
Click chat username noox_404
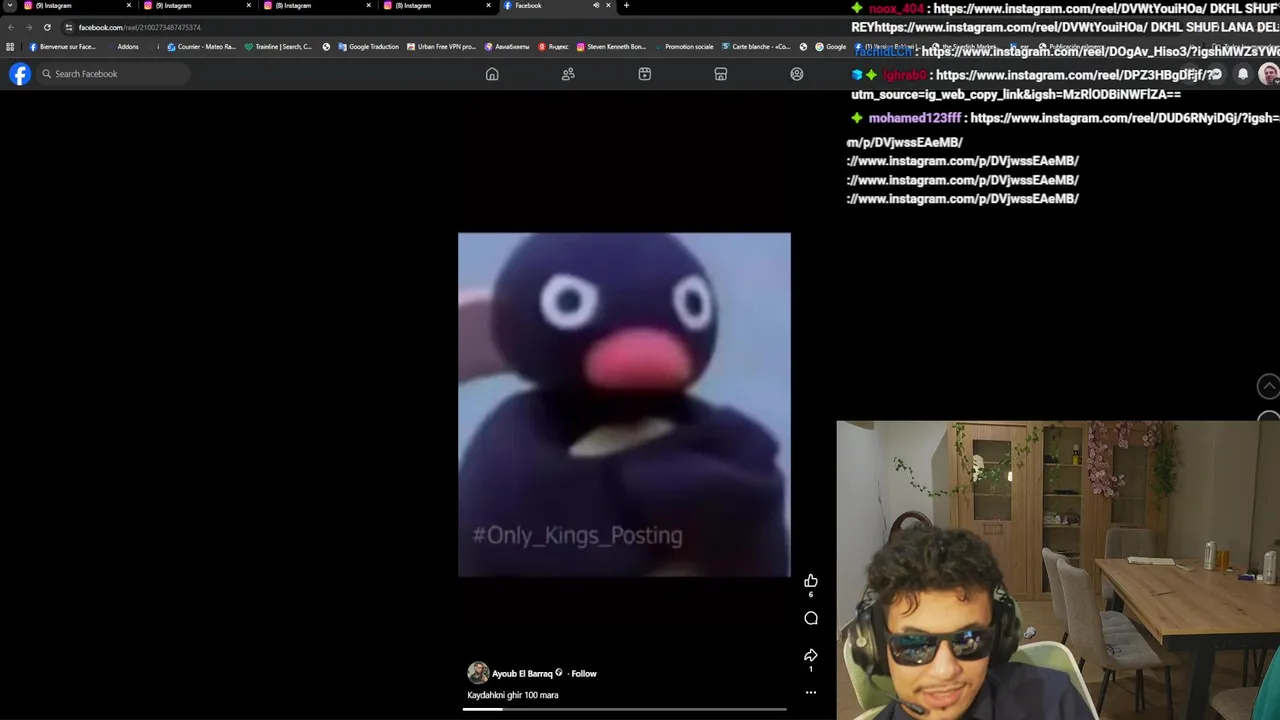[896, 9]
